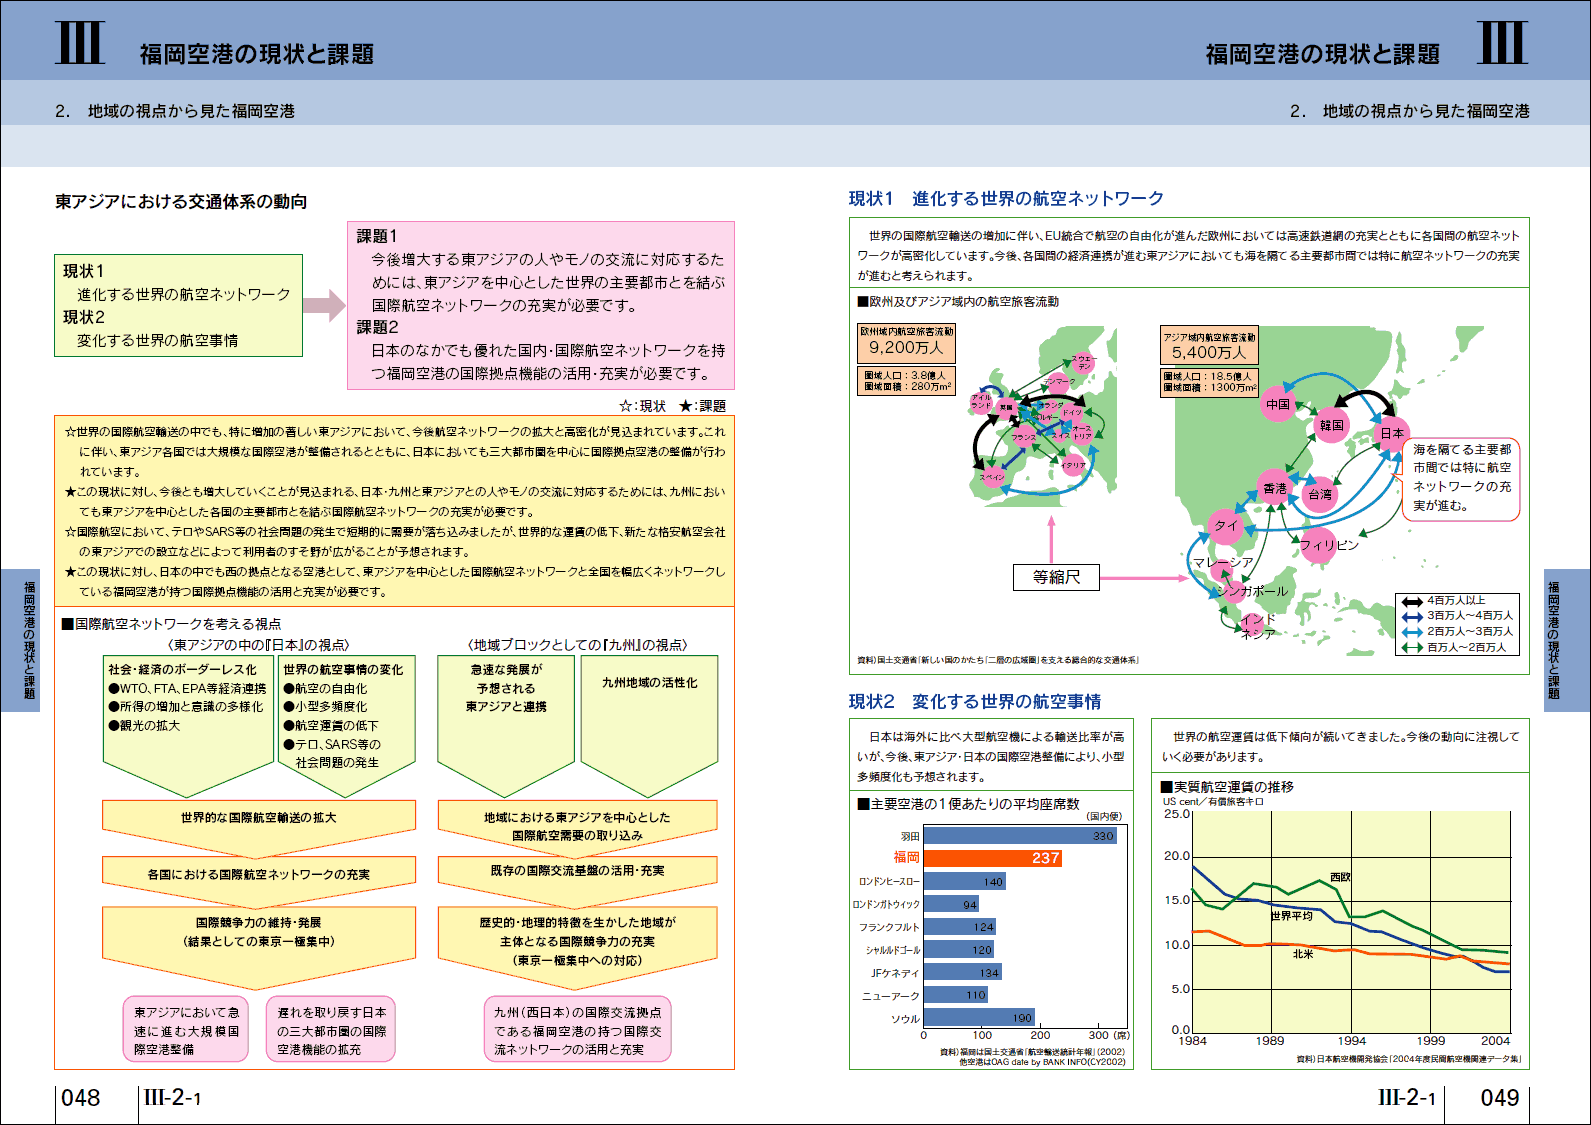
Task: Click the 世界平均 line label in fare chart
Action: coord(1291,916)
